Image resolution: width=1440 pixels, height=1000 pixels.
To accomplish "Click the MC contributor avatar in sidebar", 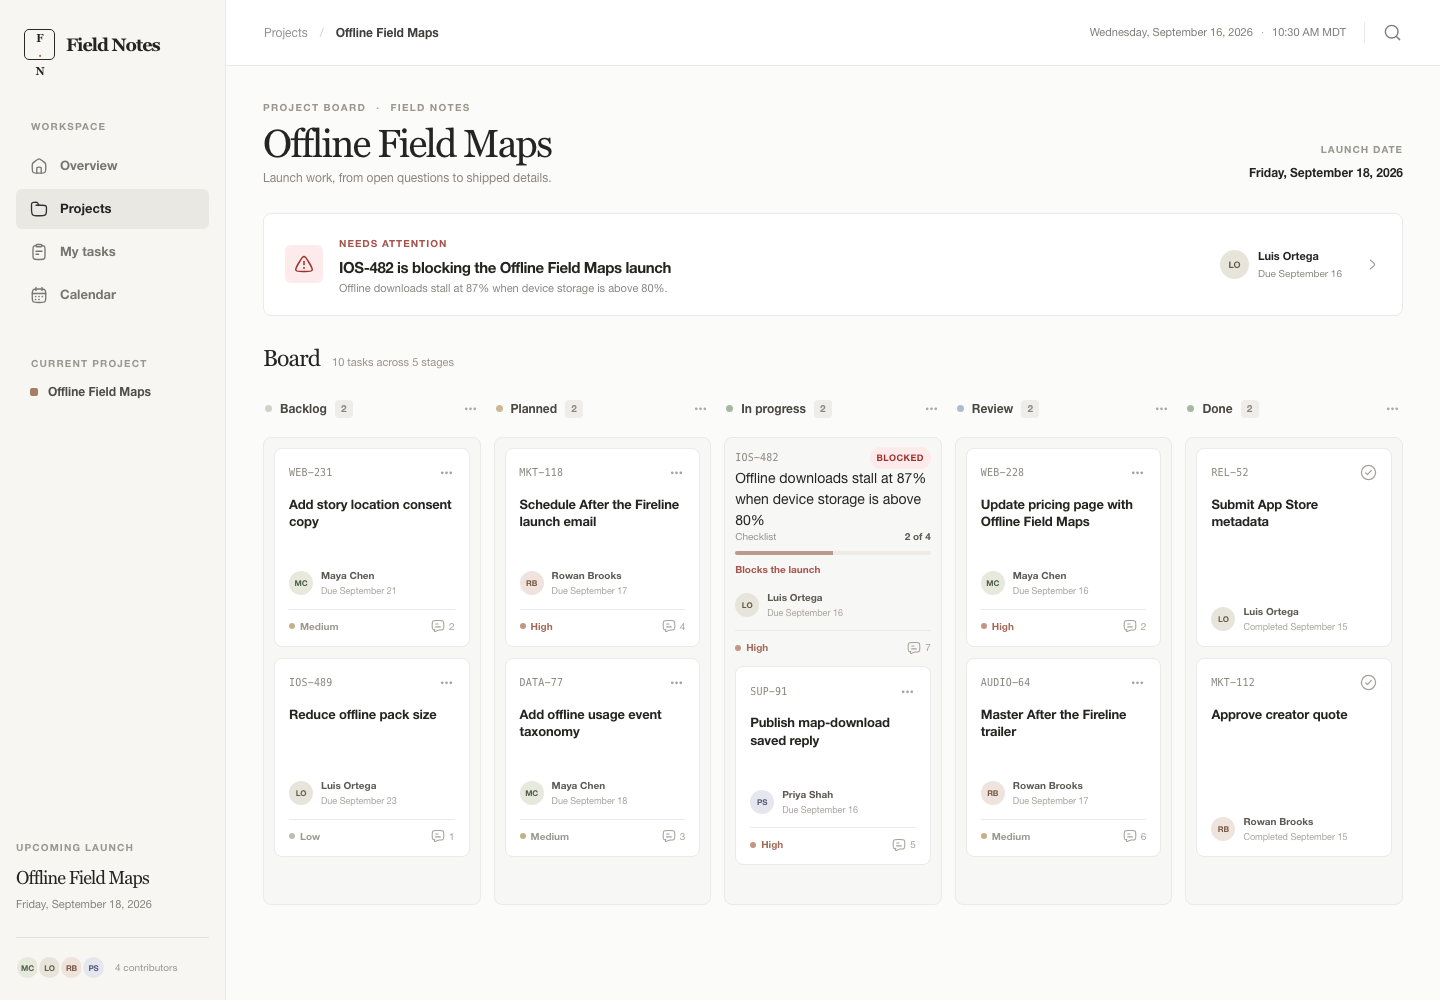I will pos(28,968).
